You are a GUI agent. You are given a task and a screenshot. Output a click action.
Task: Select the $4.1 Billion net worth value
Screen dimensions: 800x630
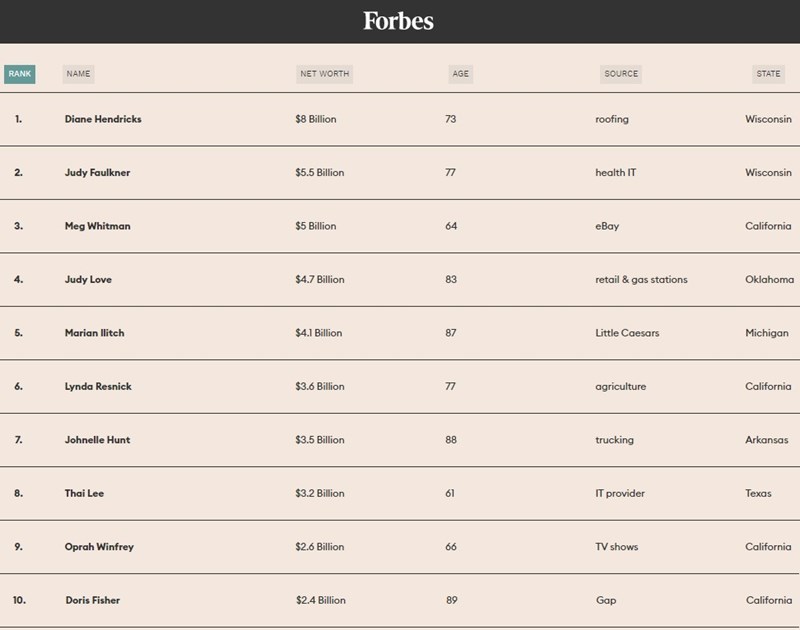[319, 333]
